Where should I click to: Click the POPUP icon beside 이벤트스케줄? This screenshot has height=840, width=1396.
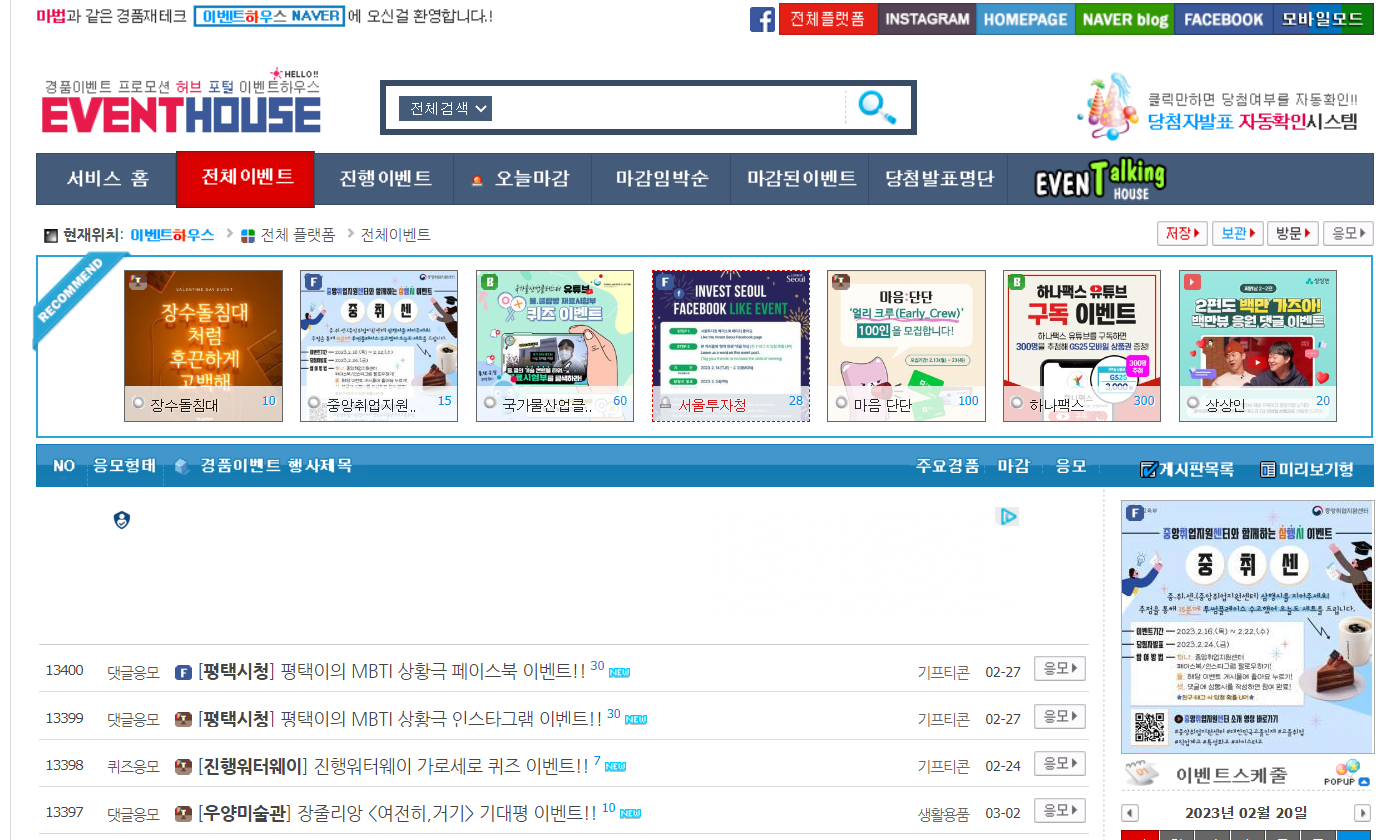(x=1347, y=773)
